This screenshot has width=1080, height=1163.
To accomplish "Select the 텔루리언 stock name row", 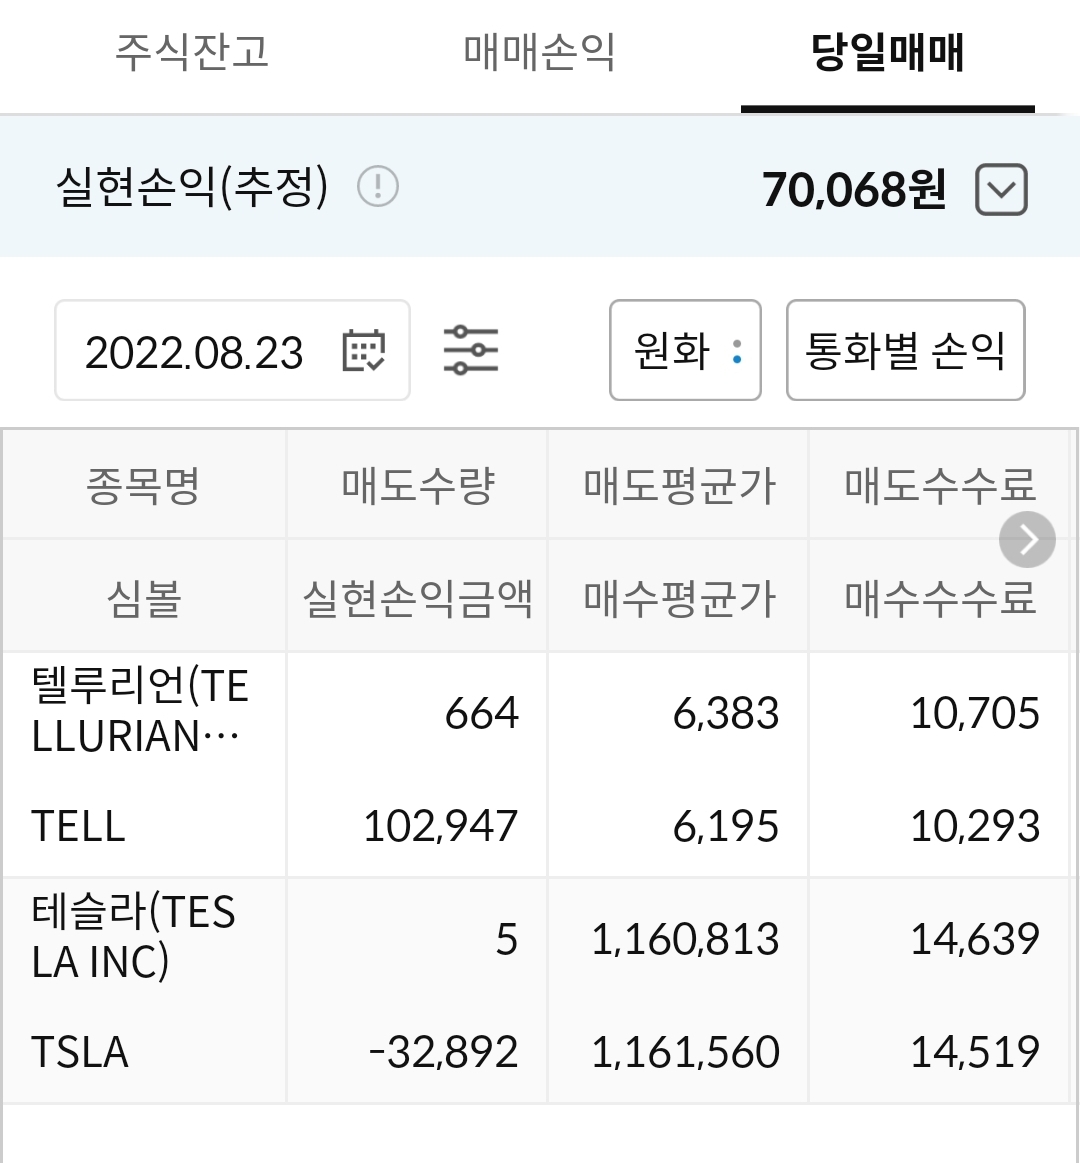I will click(140, 711).
